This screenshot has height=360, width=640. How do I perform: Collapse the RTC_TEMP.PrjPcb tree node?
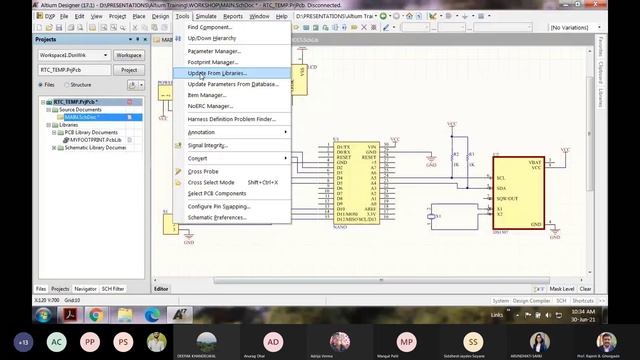tap(43, 102)
